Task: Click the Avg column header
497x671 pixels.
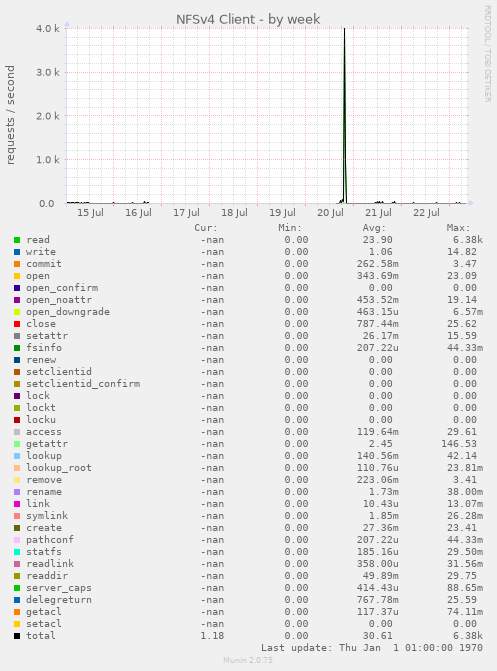Action: 374,228
